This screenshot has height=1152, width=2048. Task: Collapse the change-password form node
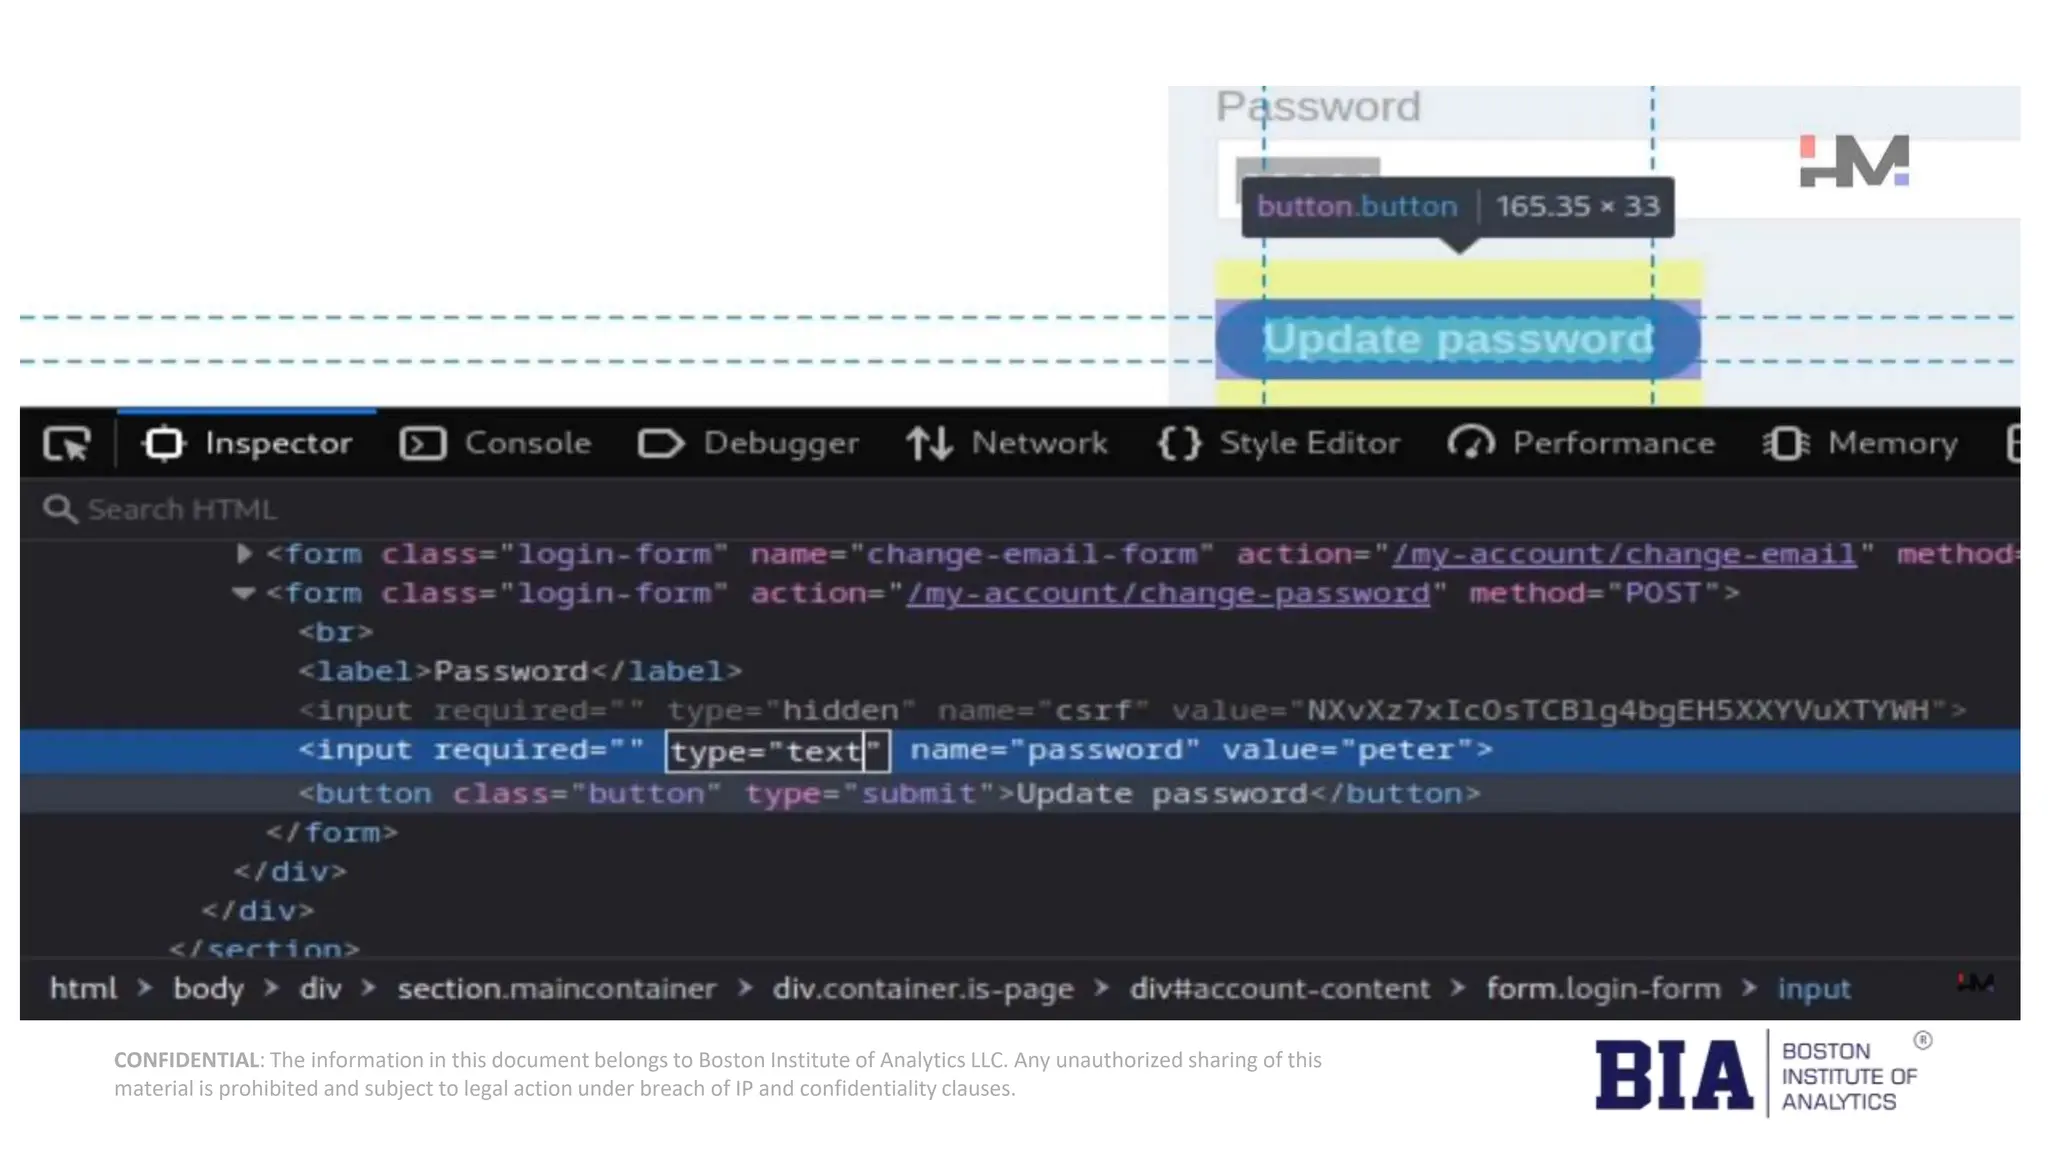tap(243, 593)
